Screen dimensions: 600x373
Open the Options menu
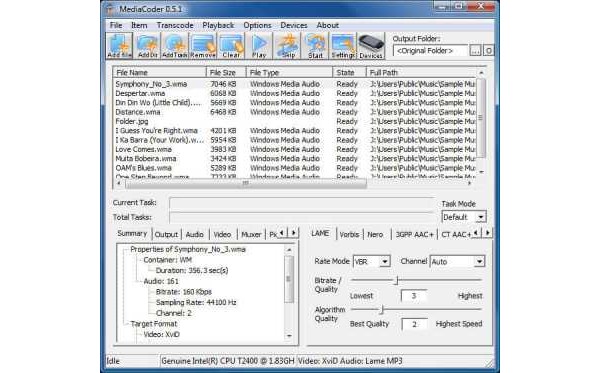click(x=257, y=25)
